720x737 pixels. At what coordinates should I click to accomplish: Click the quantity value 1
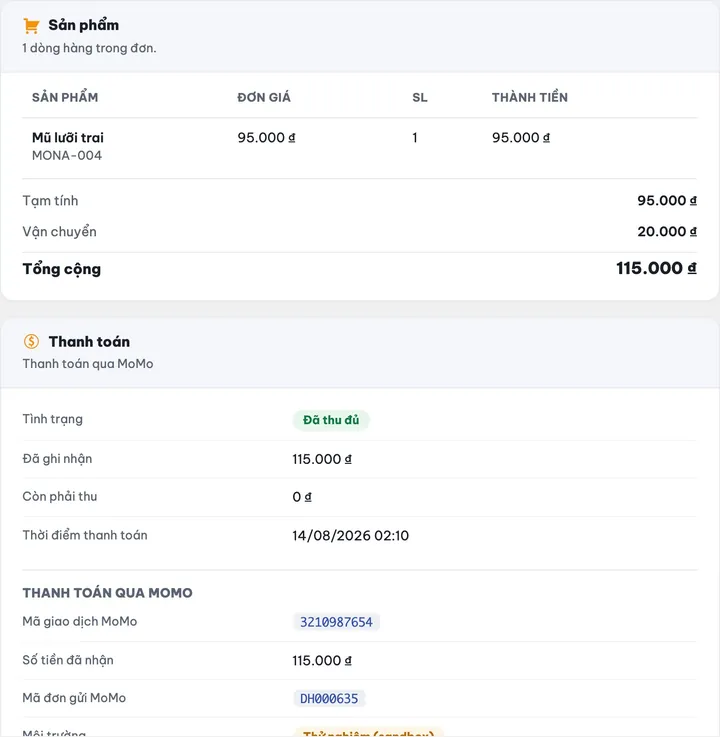[x=415, y=138]
